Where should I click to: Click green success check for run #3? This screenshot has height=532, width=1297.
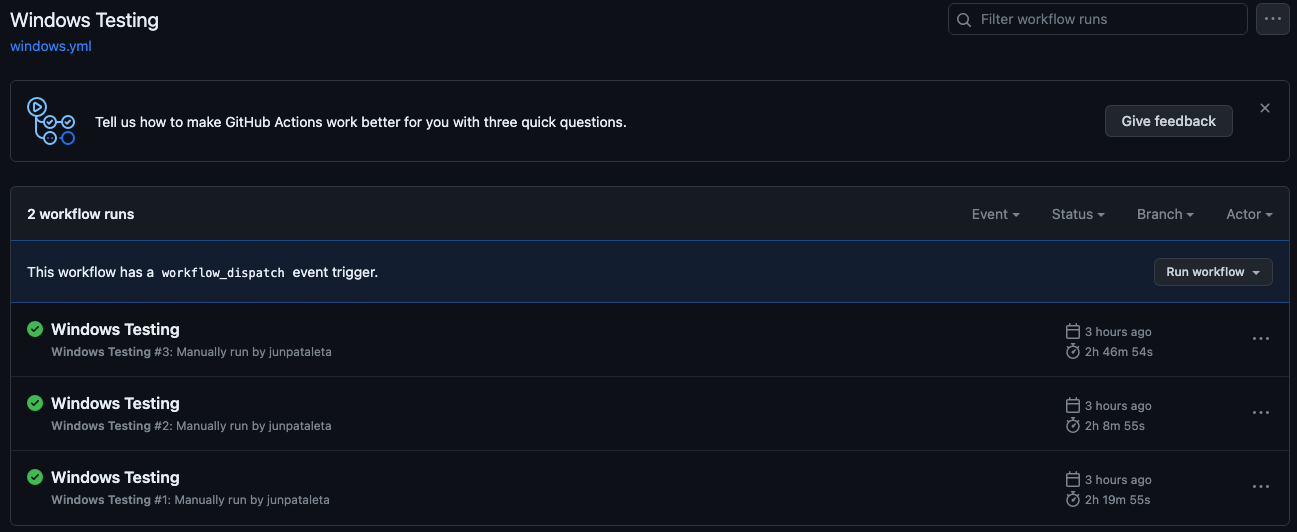35,329
